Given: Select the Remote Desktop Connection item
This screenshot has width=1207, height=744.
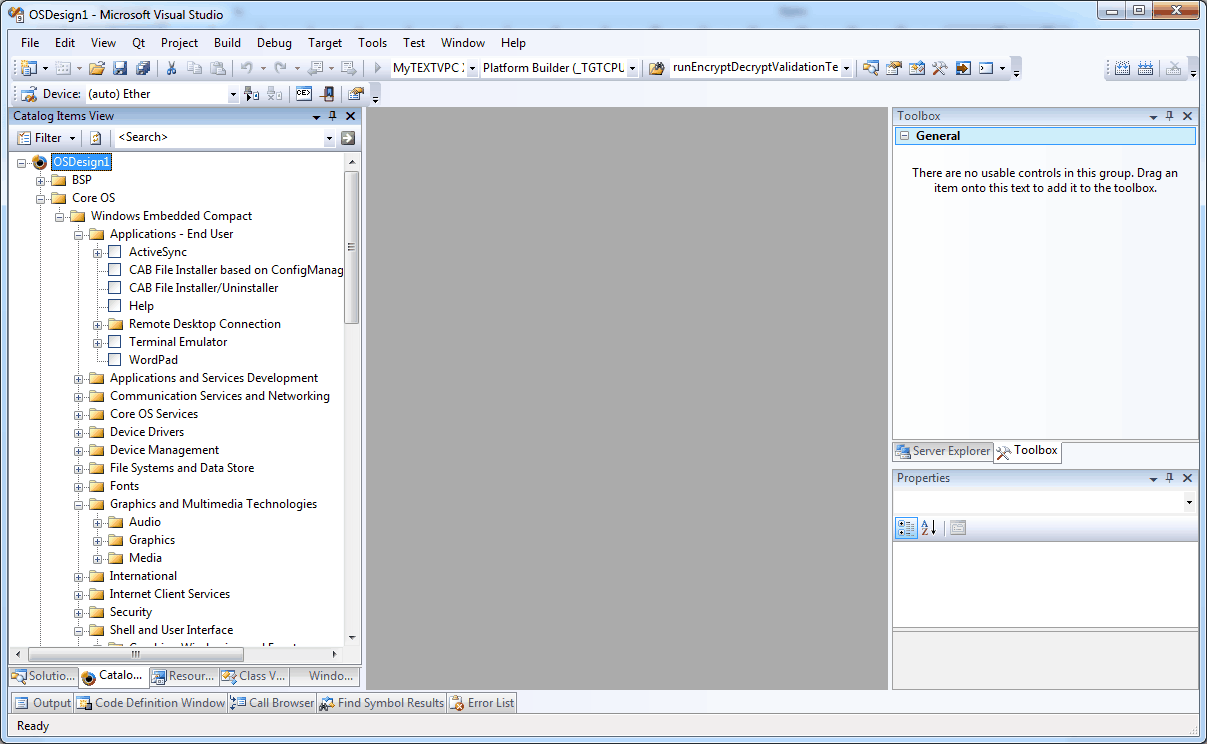Looking at the screenshot, I should [205, 324].
